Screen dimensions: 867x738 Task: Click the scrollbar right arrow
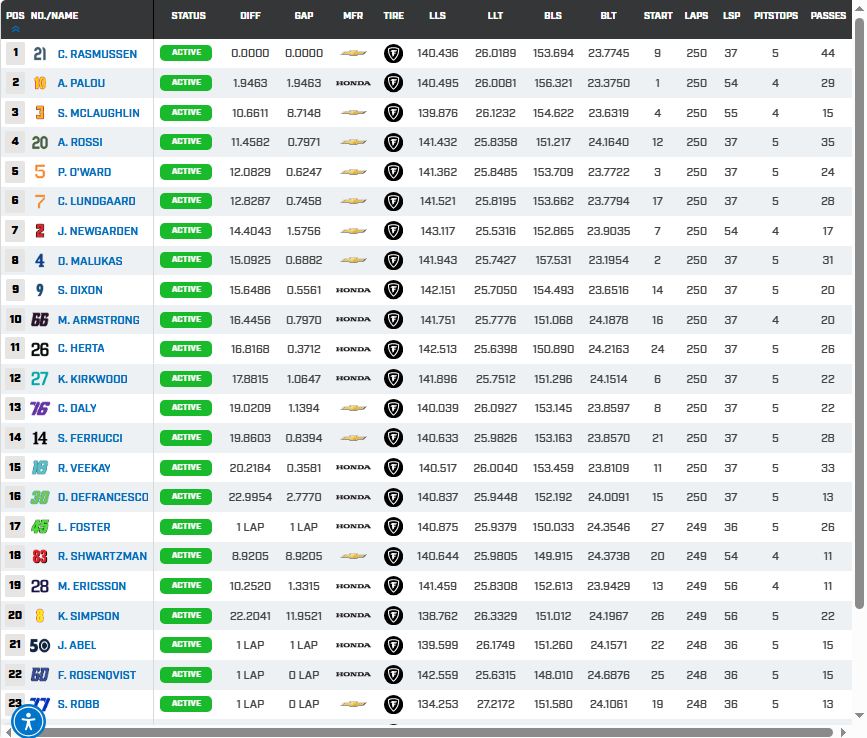tap(843, 732)
